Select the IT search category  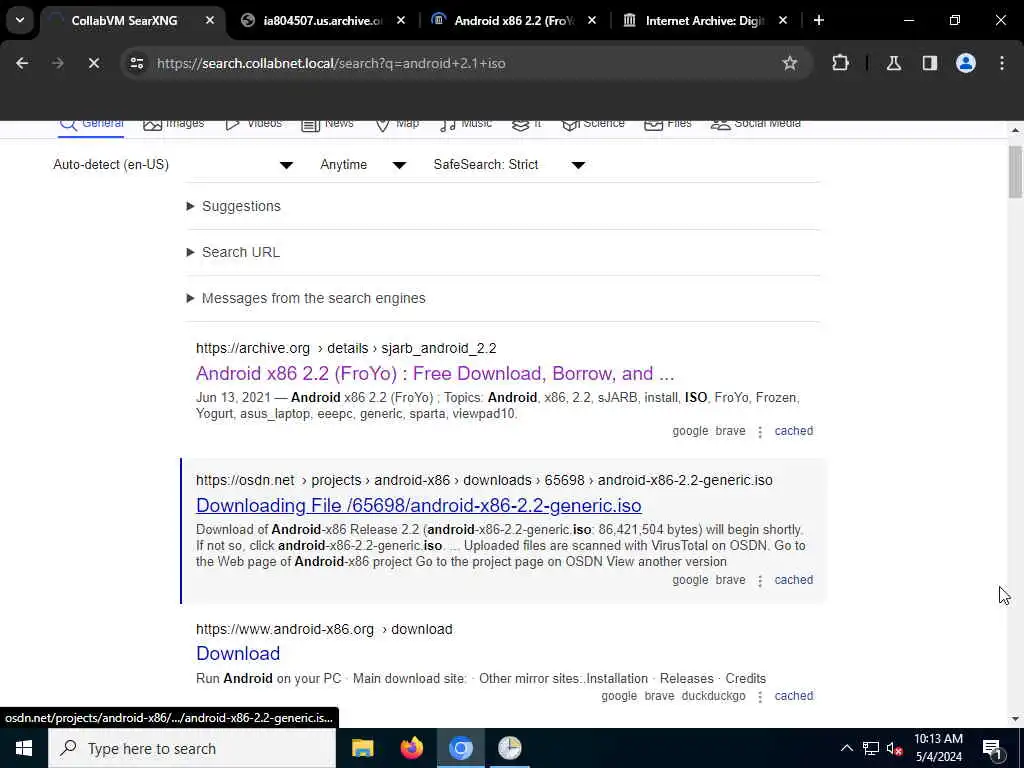coord(527,124)
